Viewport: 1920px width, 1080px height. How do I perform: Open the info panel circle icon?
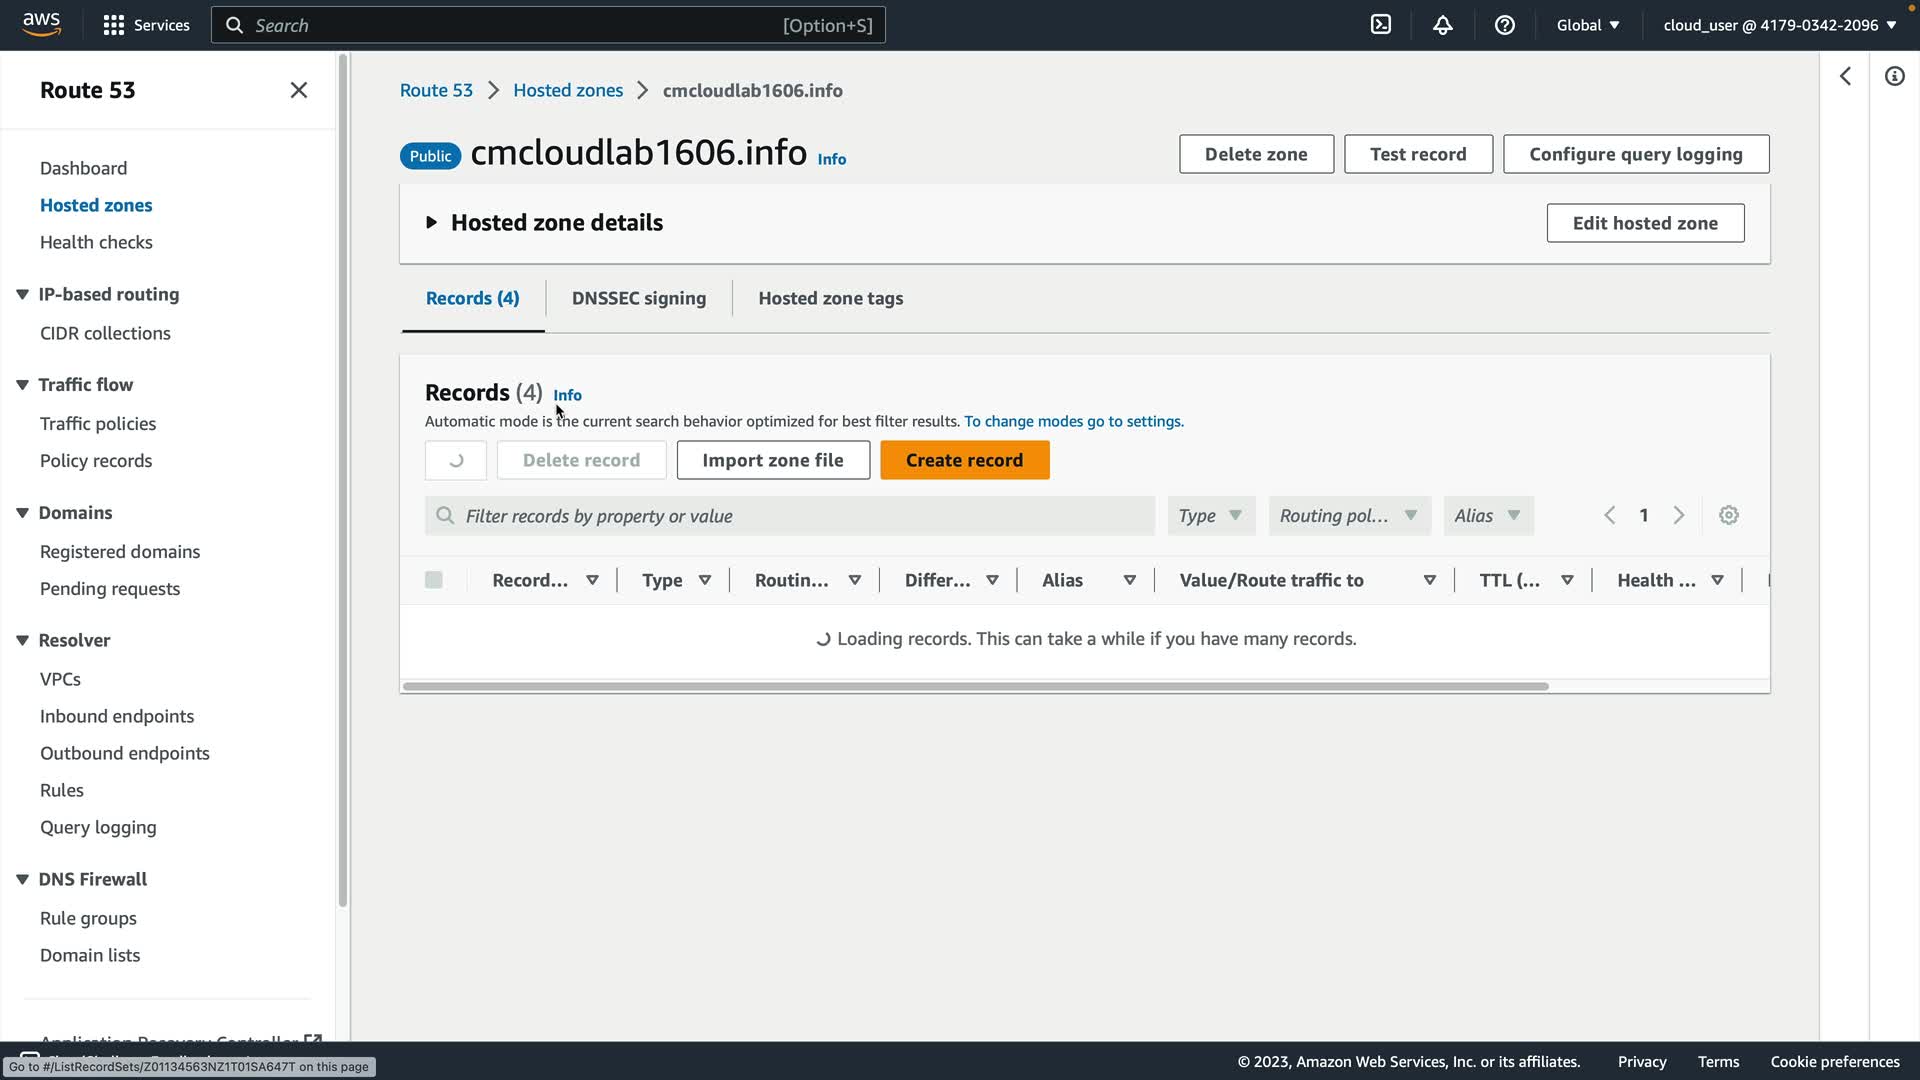1894,76
